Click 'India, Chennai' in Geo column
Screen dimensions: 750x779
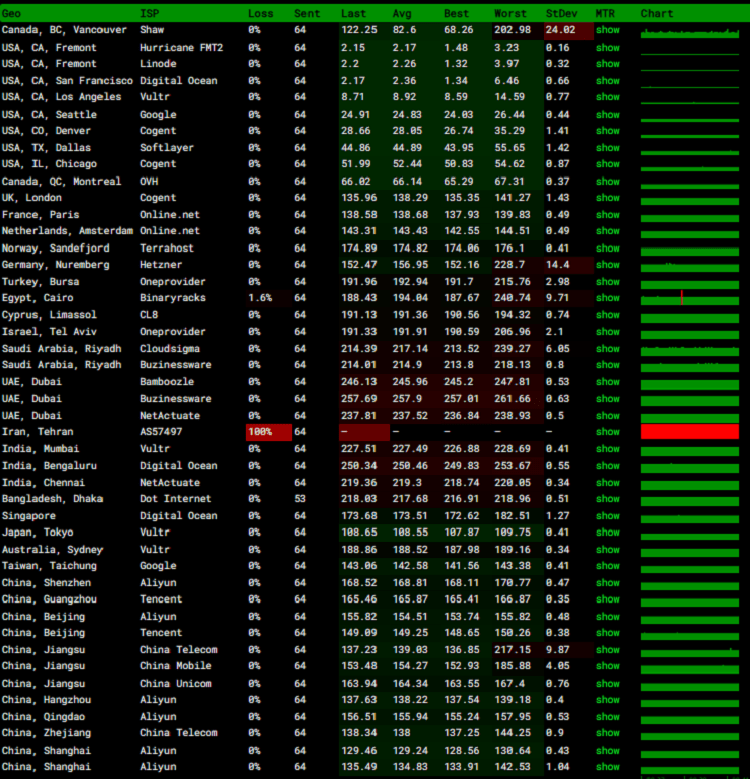click(x=43, y=483)
